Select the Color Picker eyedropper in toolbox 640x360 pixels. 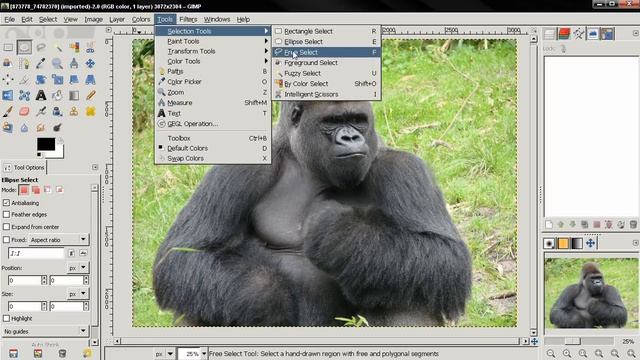(41, 63)
